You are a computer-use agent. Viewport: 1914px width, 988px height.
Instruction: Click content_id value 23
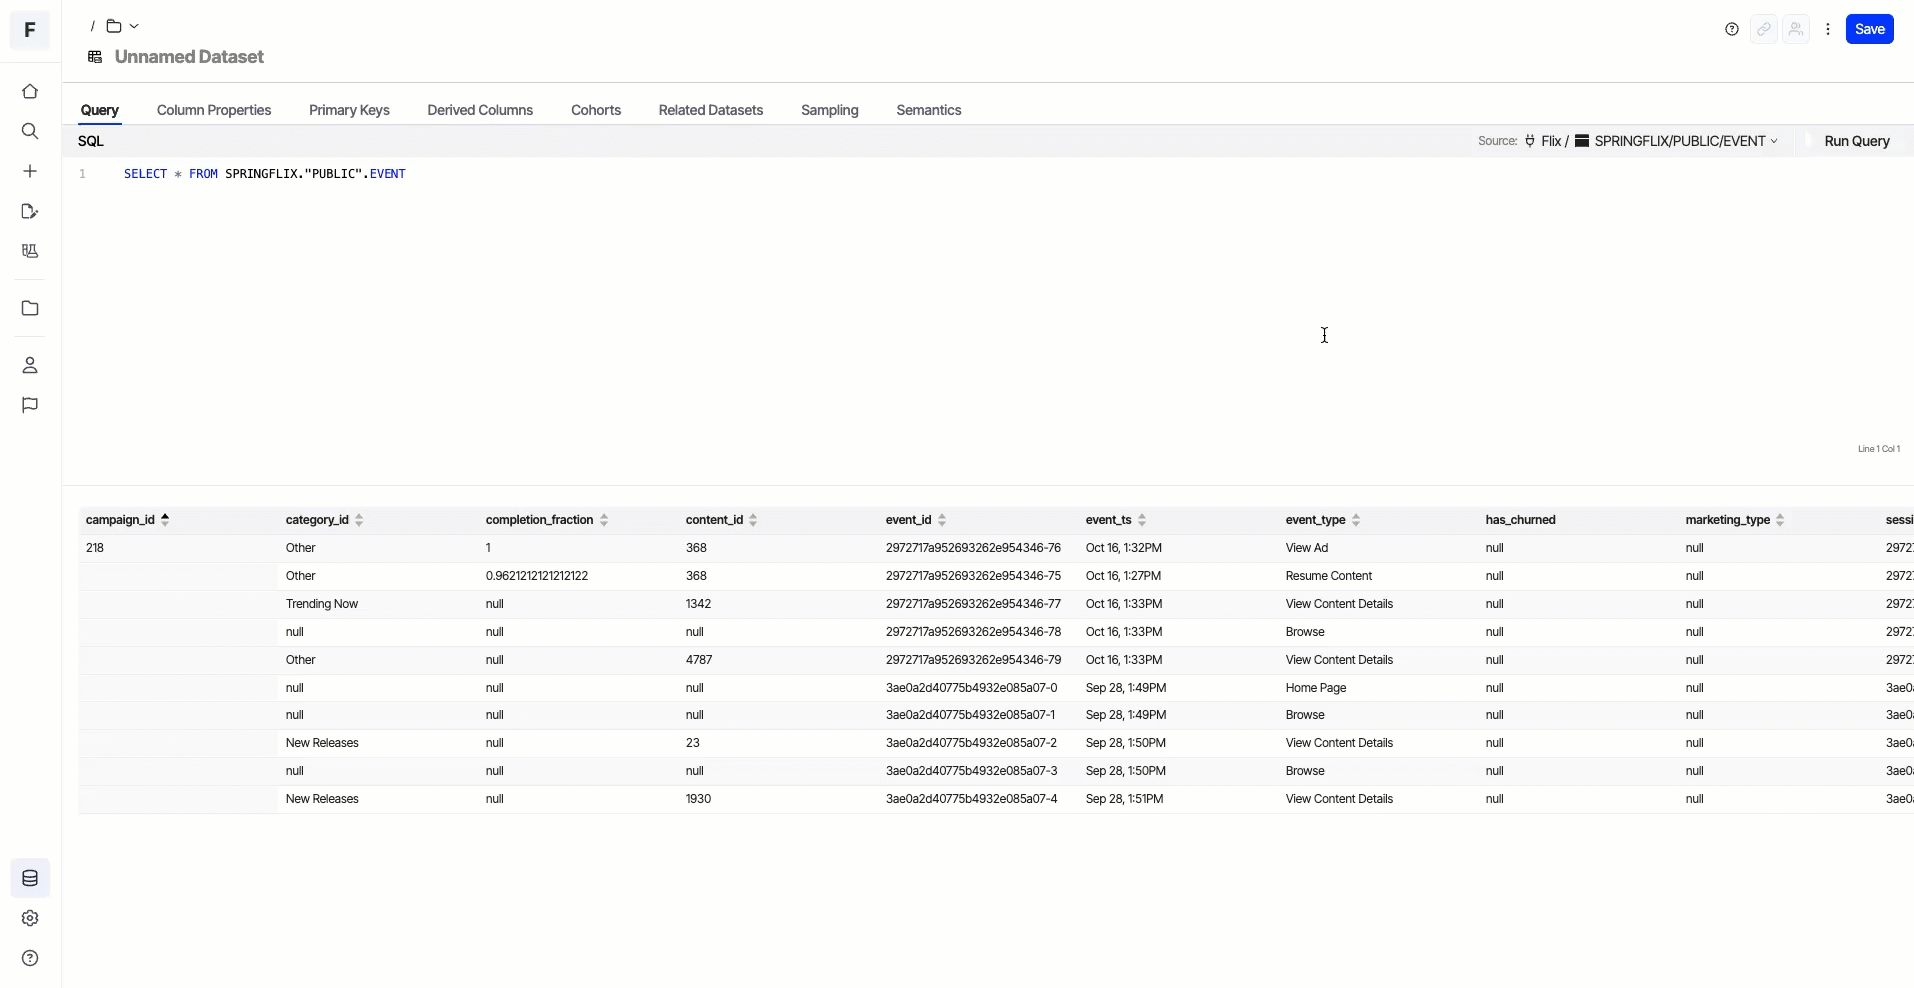click(x=693, y=743)
